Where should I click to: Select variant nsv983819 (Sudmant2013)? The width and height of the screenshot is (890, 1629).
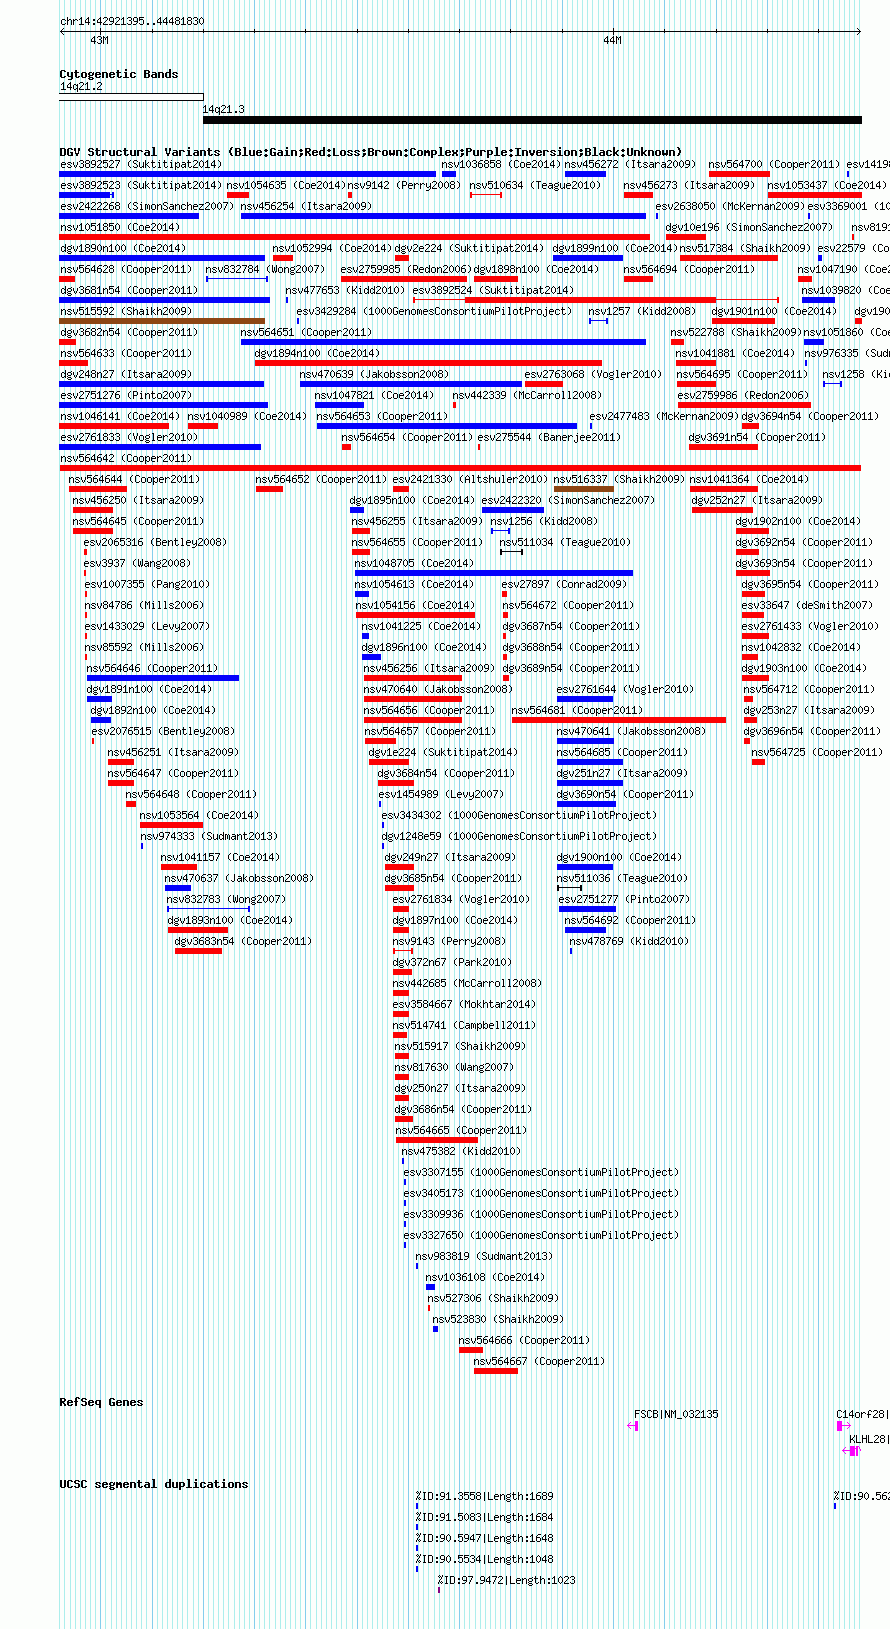tap(484, 1256)
